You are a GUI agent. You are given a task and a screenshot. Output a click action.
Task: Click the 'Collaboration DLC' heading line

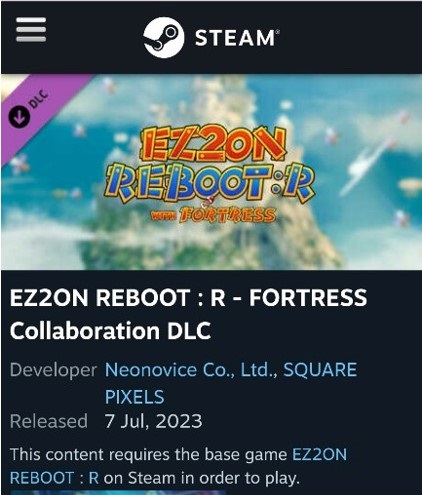[110, 330]
